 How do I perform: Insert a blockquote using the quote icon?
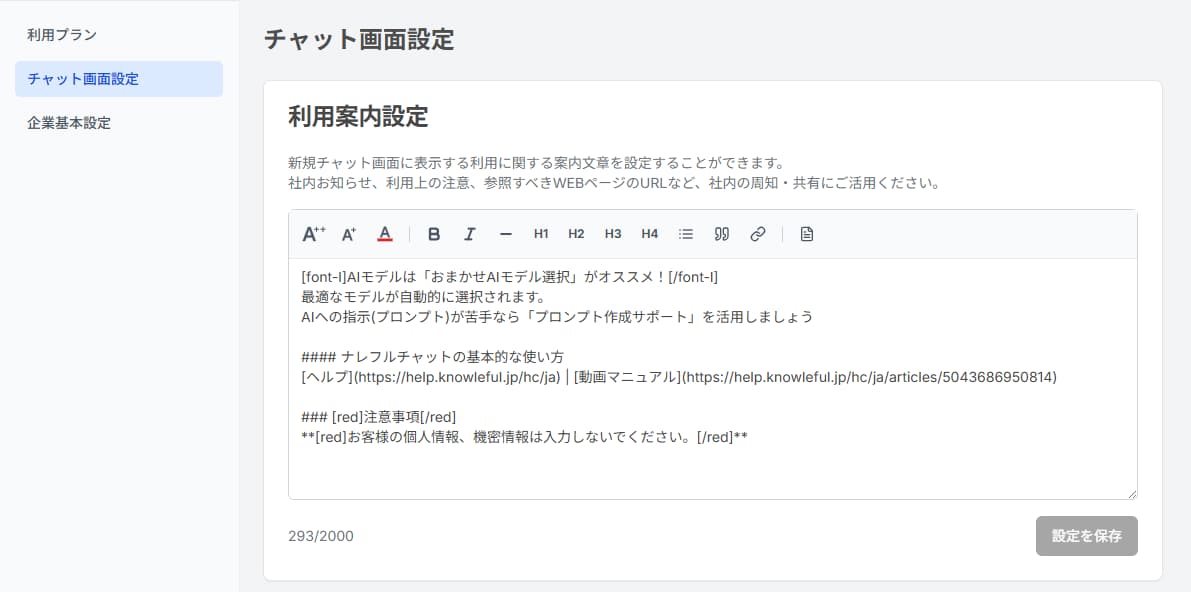pyautogui.click(x=721, y=233)
